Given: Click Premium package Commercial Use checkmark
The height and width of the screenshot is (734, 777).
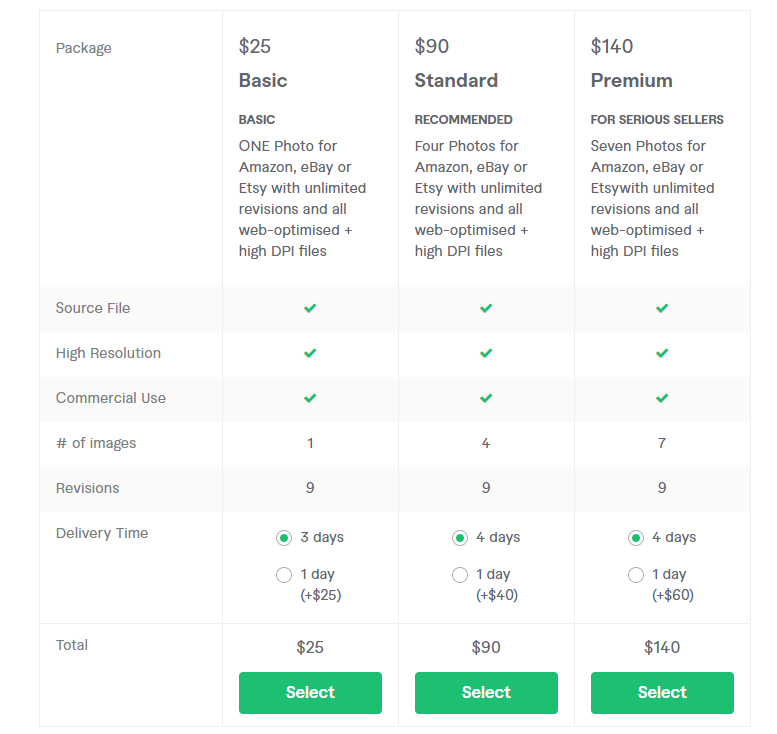Looking at the screenshot, I should tap(662, 398).
